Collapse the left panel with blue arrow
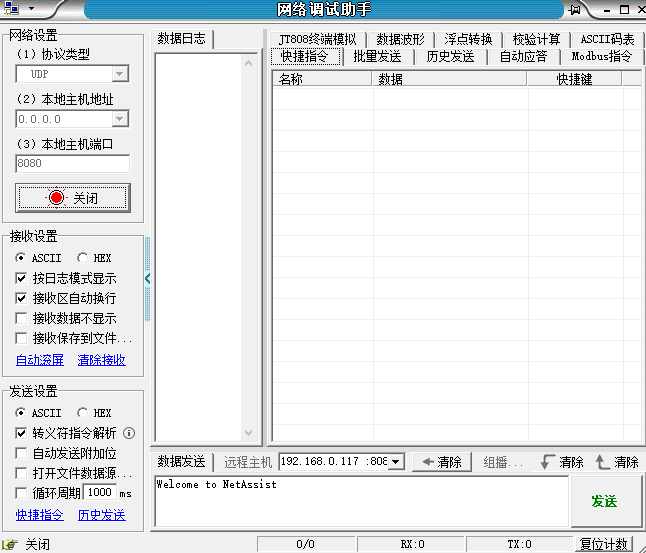This screenshot has width=646, height=553. (148, 279)
